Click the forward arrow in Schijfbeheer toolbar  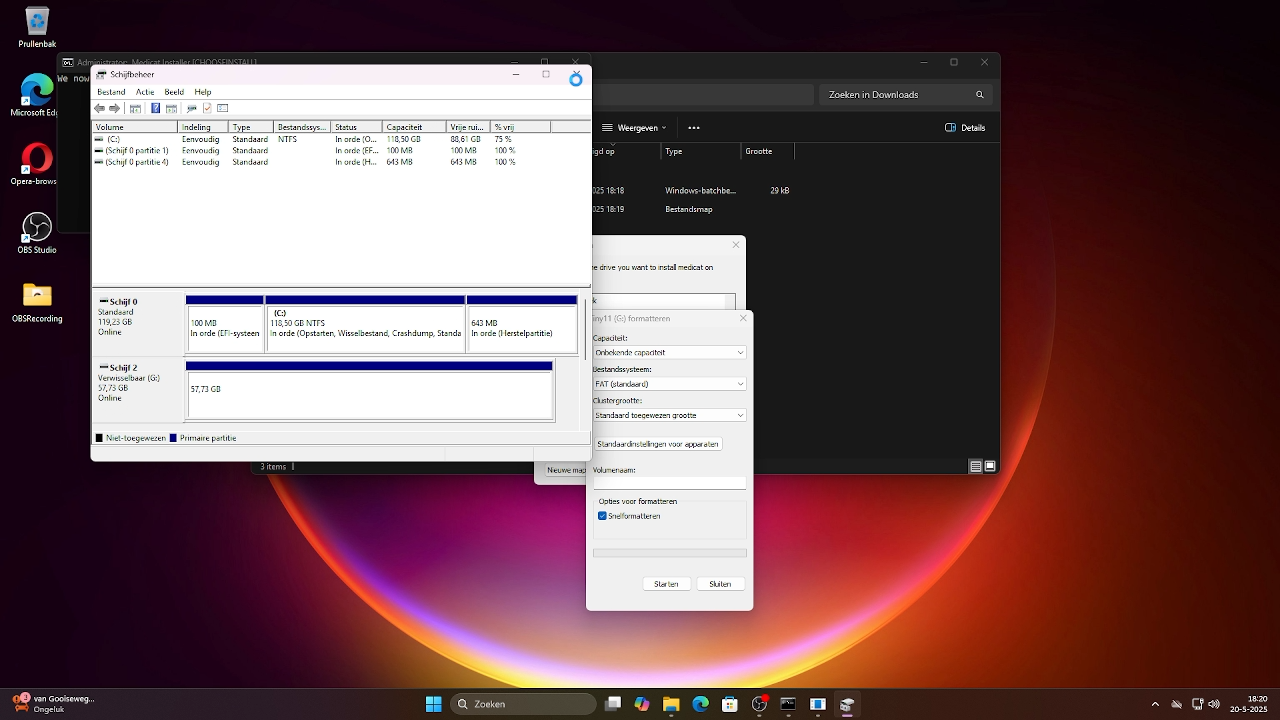[x=114, y=108]
